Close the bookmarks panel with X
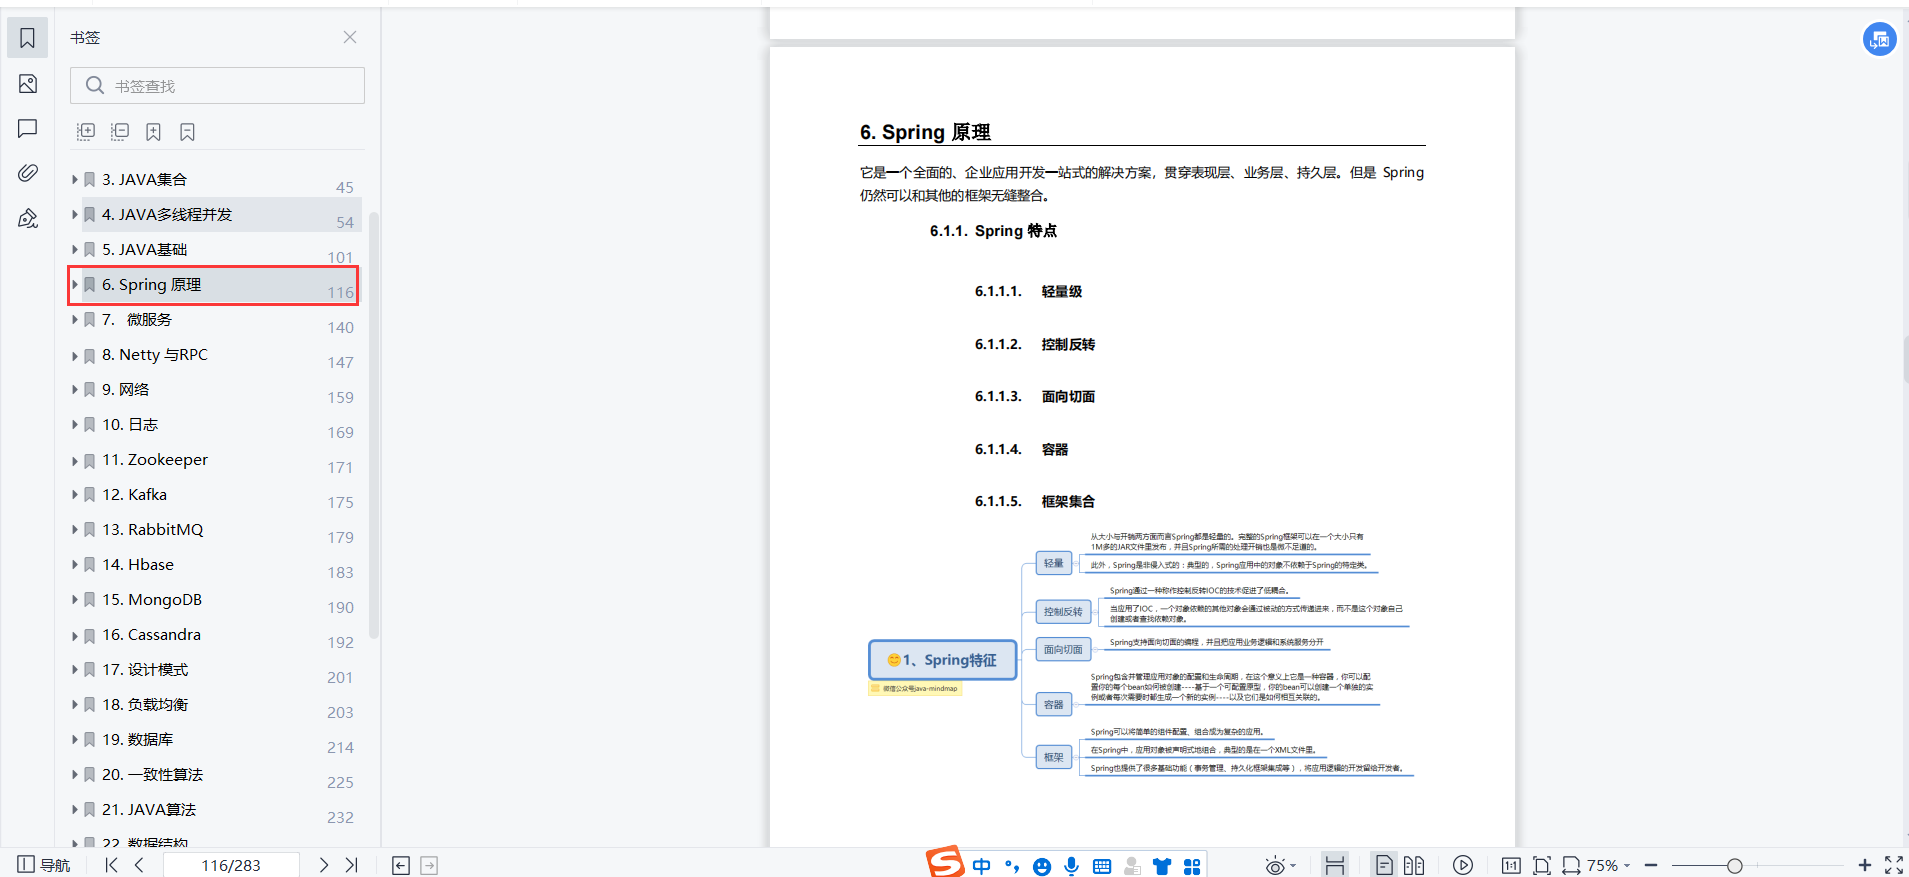Screen dimensions: 1909x877 click(x=350, y=37)
